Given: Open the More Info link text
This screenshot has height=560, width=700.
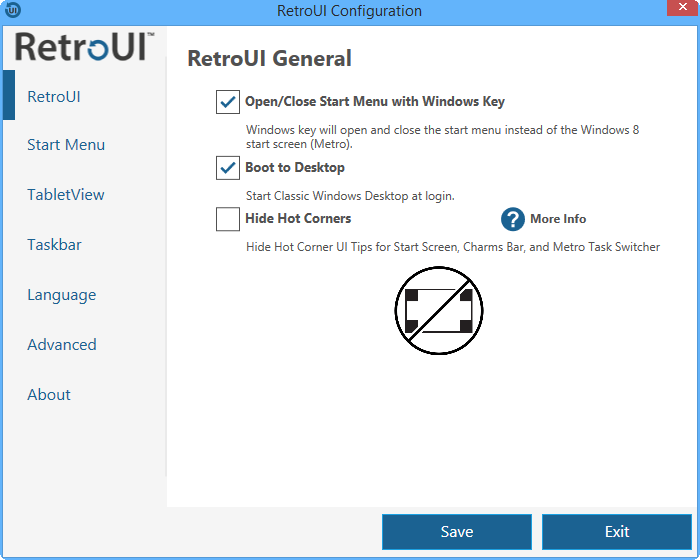Looking at the screenshot, I should 558,219.
